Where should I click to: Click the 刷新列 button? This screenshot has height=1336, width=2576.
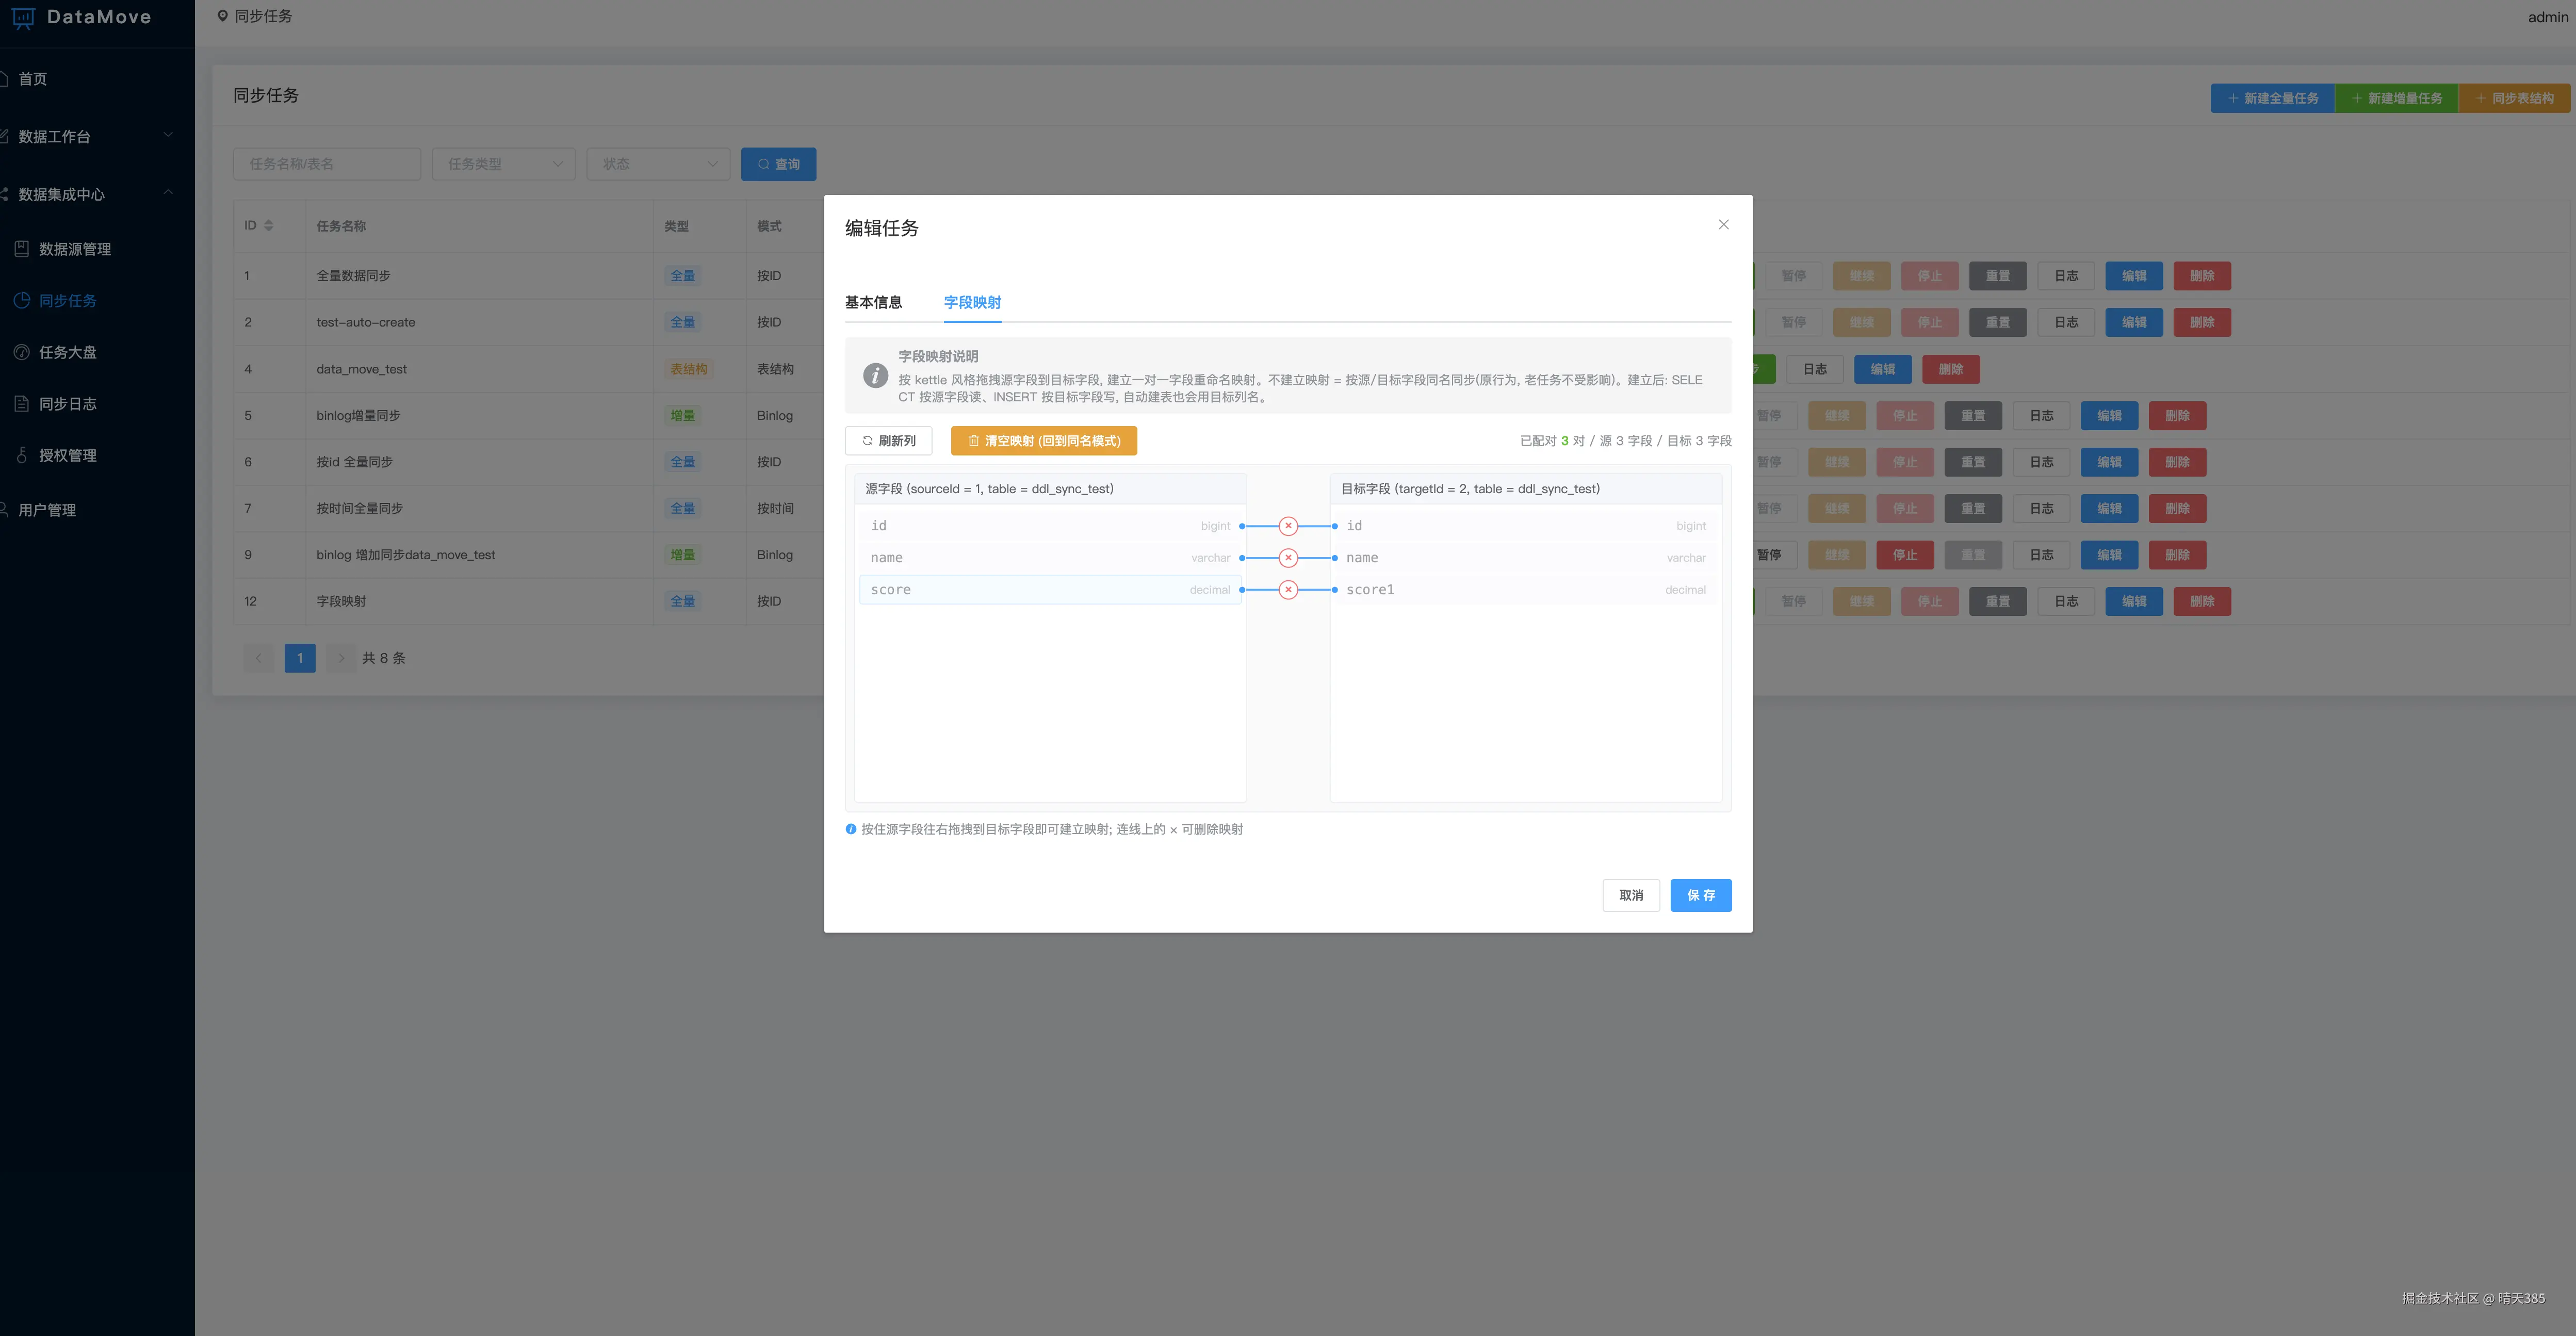pos(888,441)
